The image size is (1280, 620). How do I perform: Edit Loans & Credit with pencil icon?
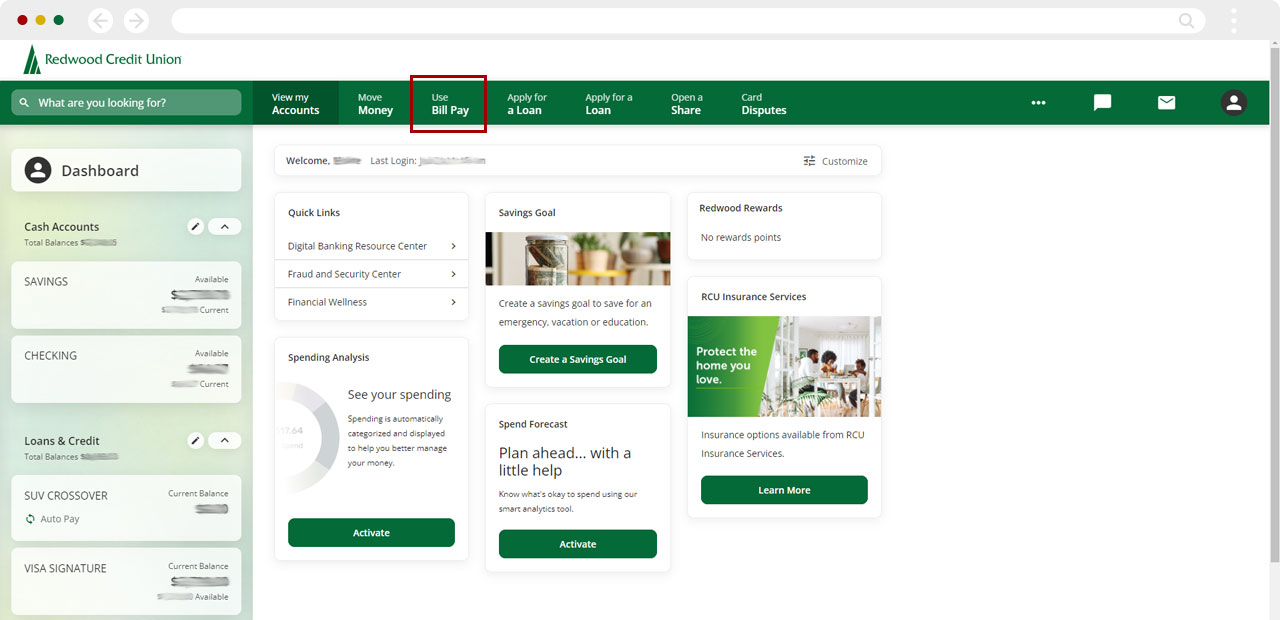pos(196,441)
